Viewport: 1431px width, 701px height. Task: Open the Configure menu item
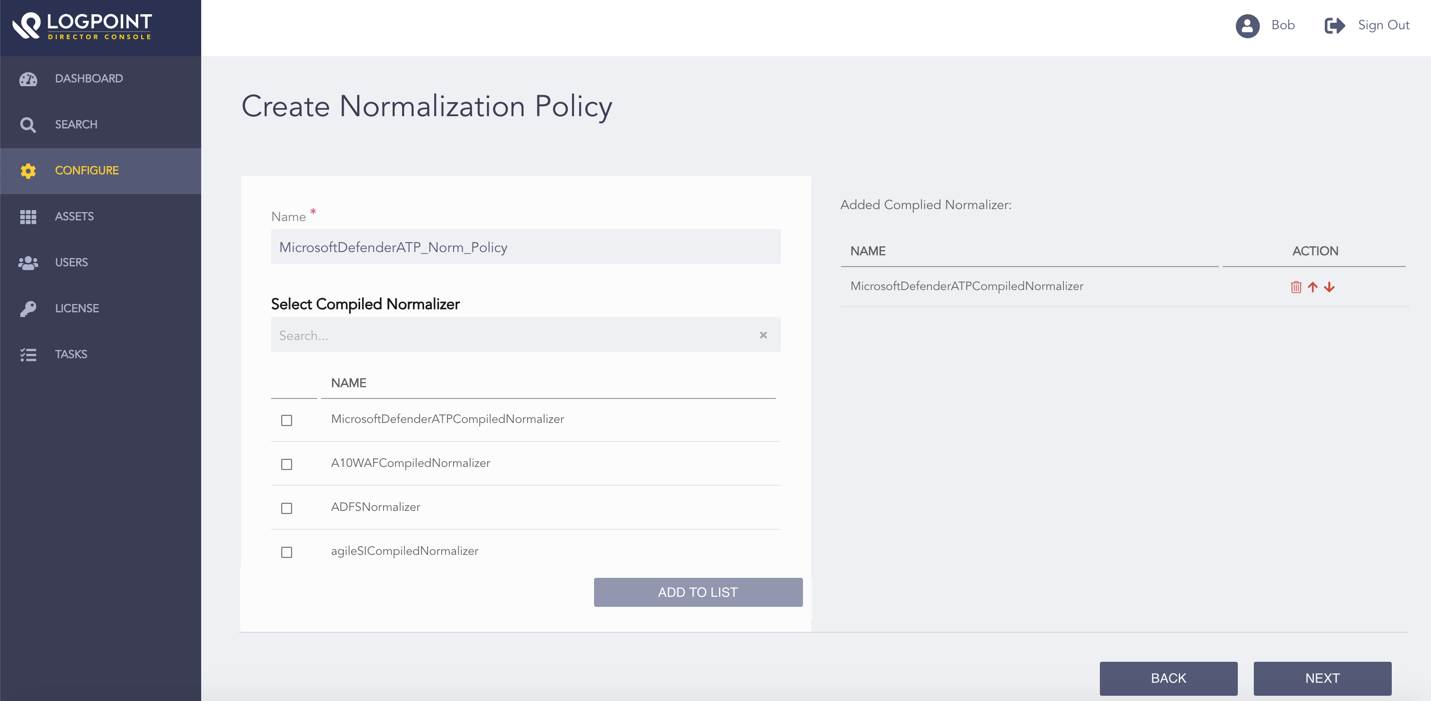(87, 171)
